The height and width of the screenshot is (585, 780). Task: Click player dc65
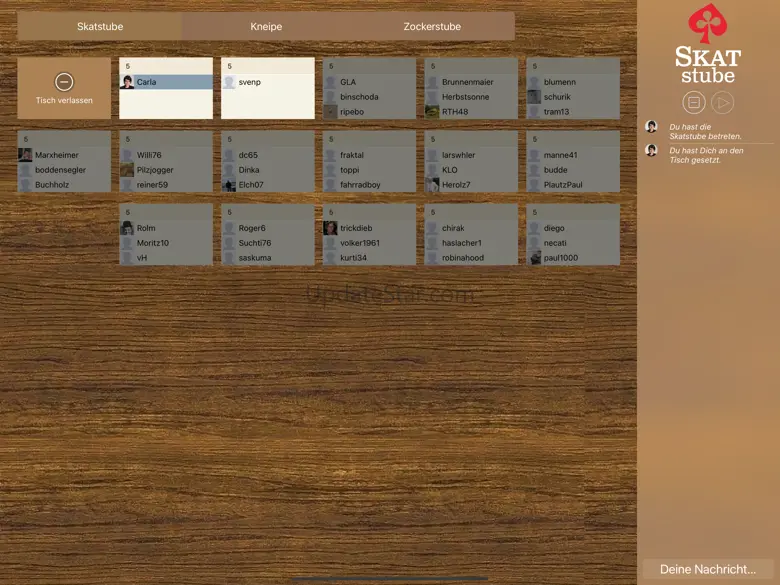pyautogui.click(x=268, y=155)
